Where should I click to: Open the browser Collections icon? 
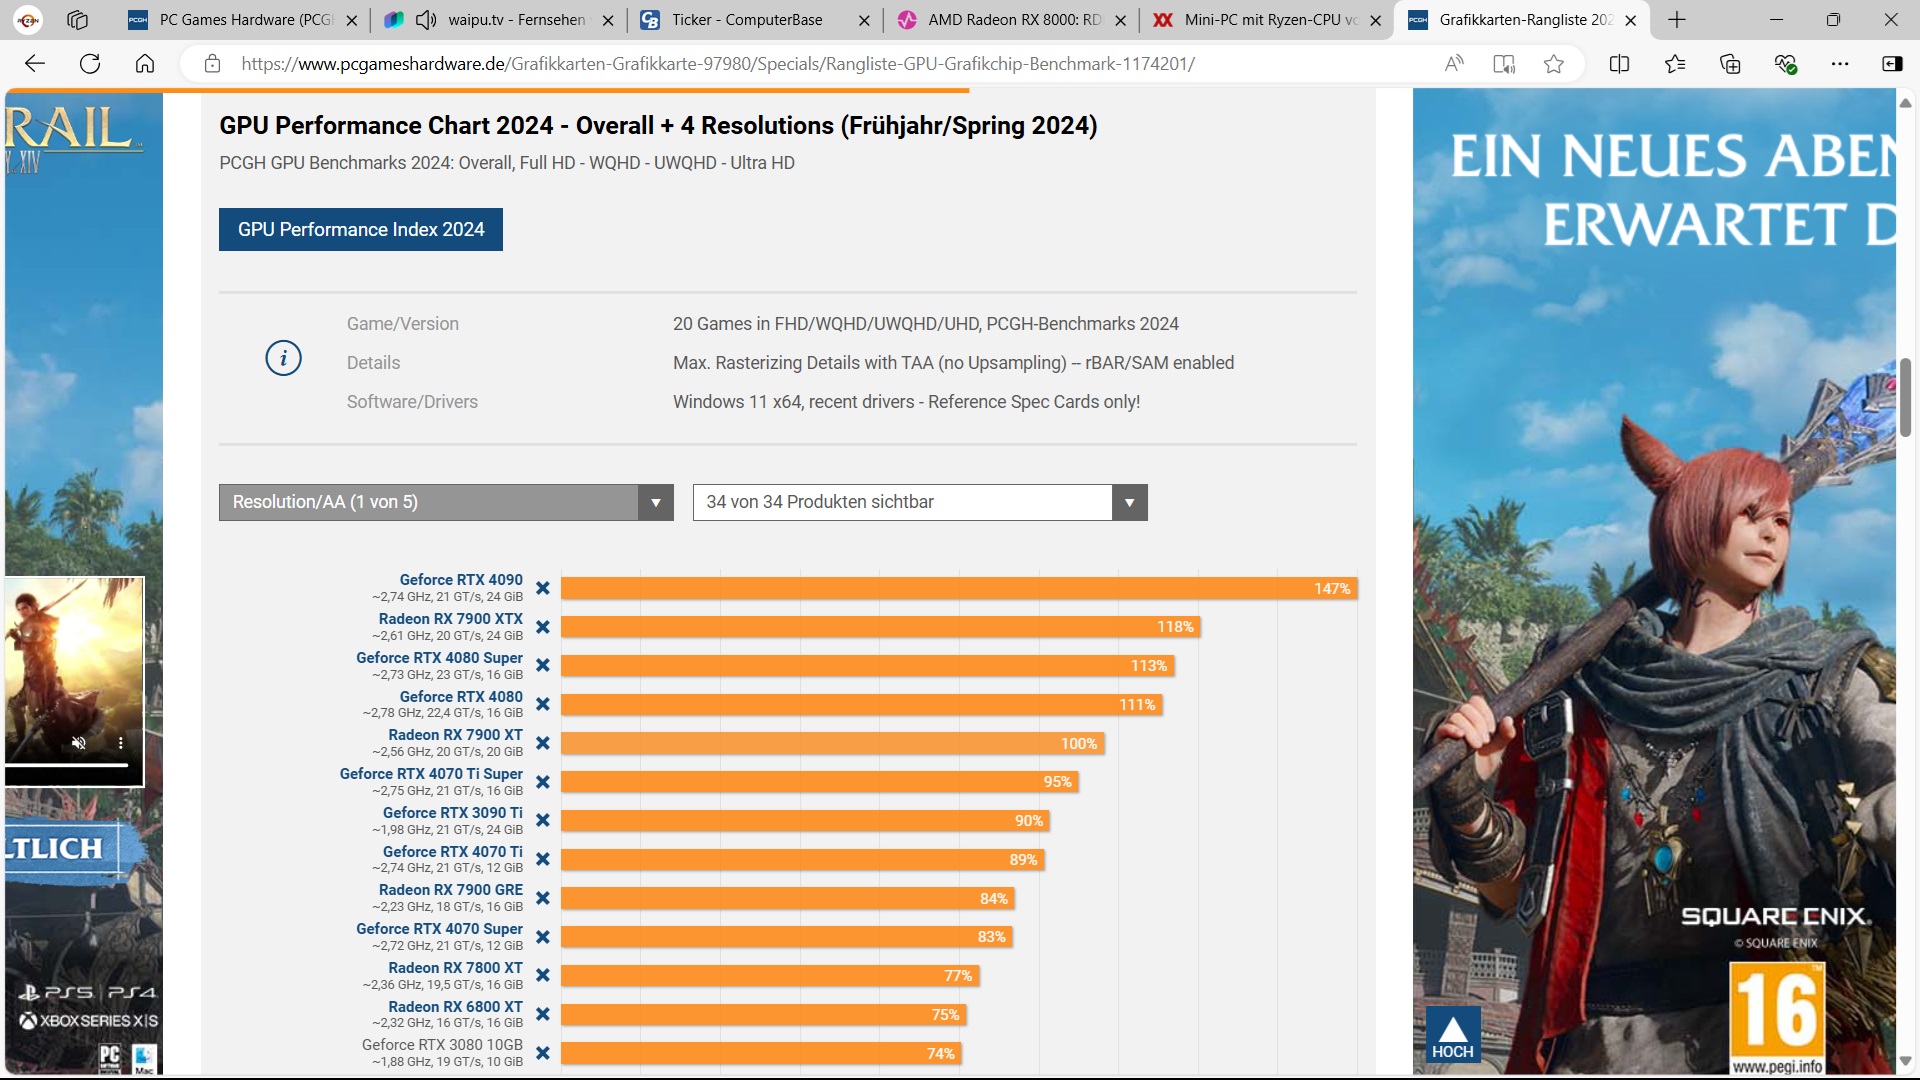[1730, 64]
